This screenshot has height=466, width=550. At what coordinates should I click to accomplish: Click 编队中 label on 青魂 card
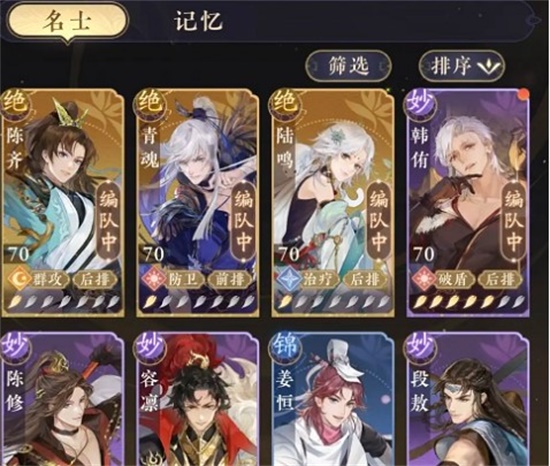pyautogui.click(x=244, y=222)
